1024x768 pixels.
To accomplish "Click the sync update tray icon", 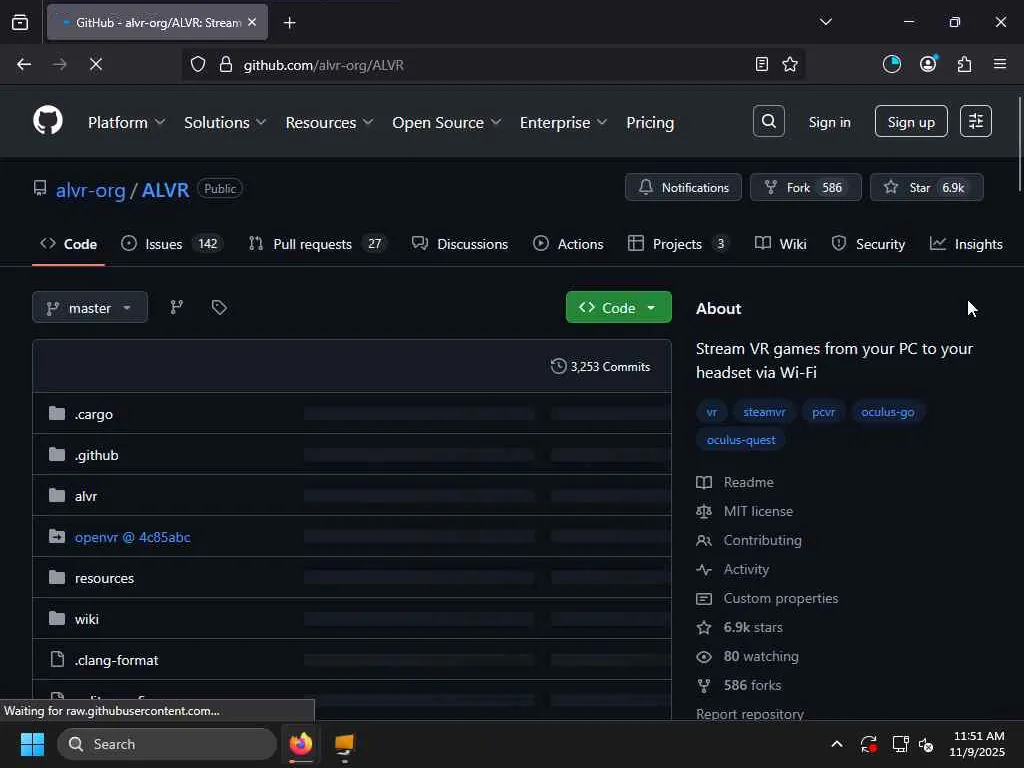I will [x=869, y=744].
